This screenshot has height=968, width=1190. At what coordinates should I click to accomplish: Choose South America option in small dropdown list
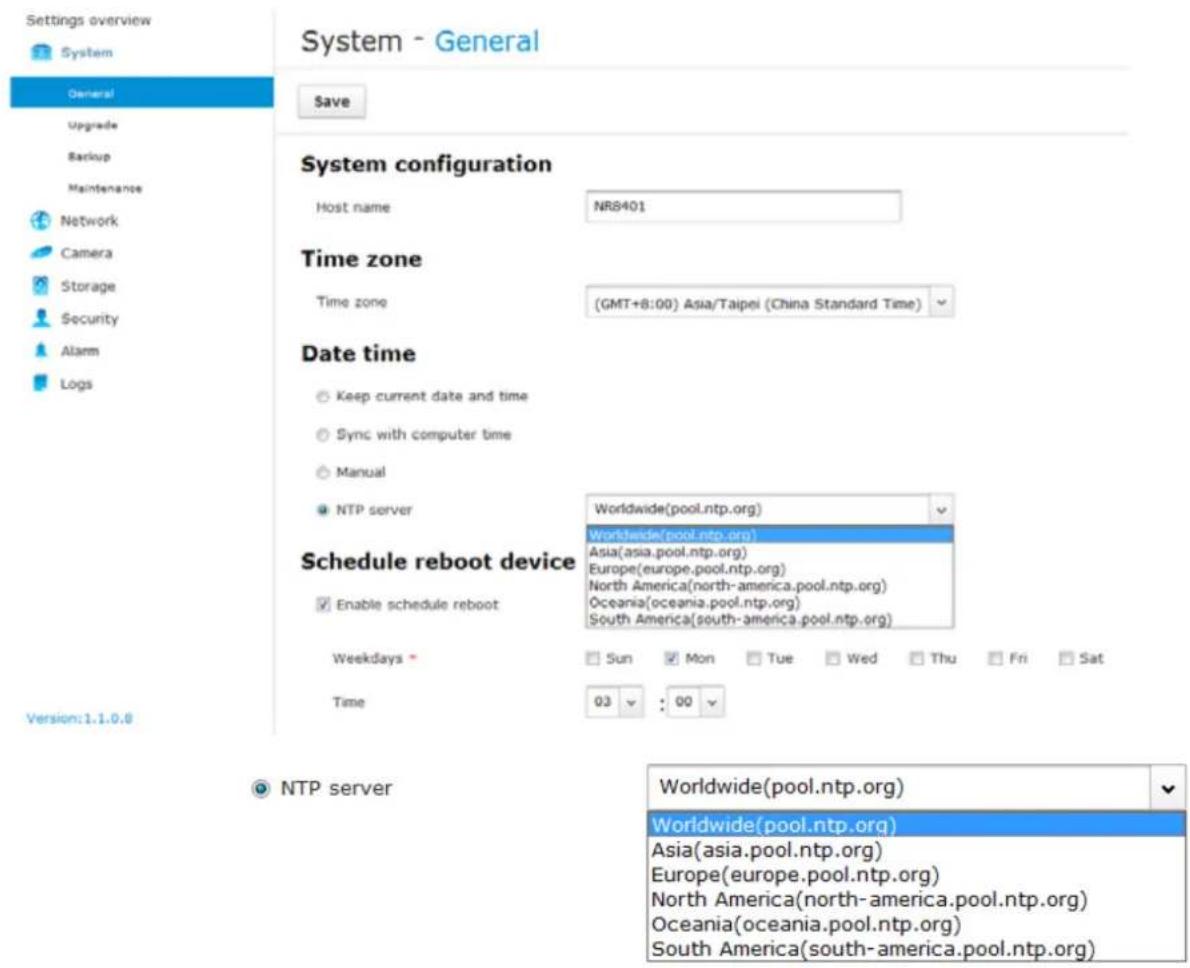coord(770,619)
